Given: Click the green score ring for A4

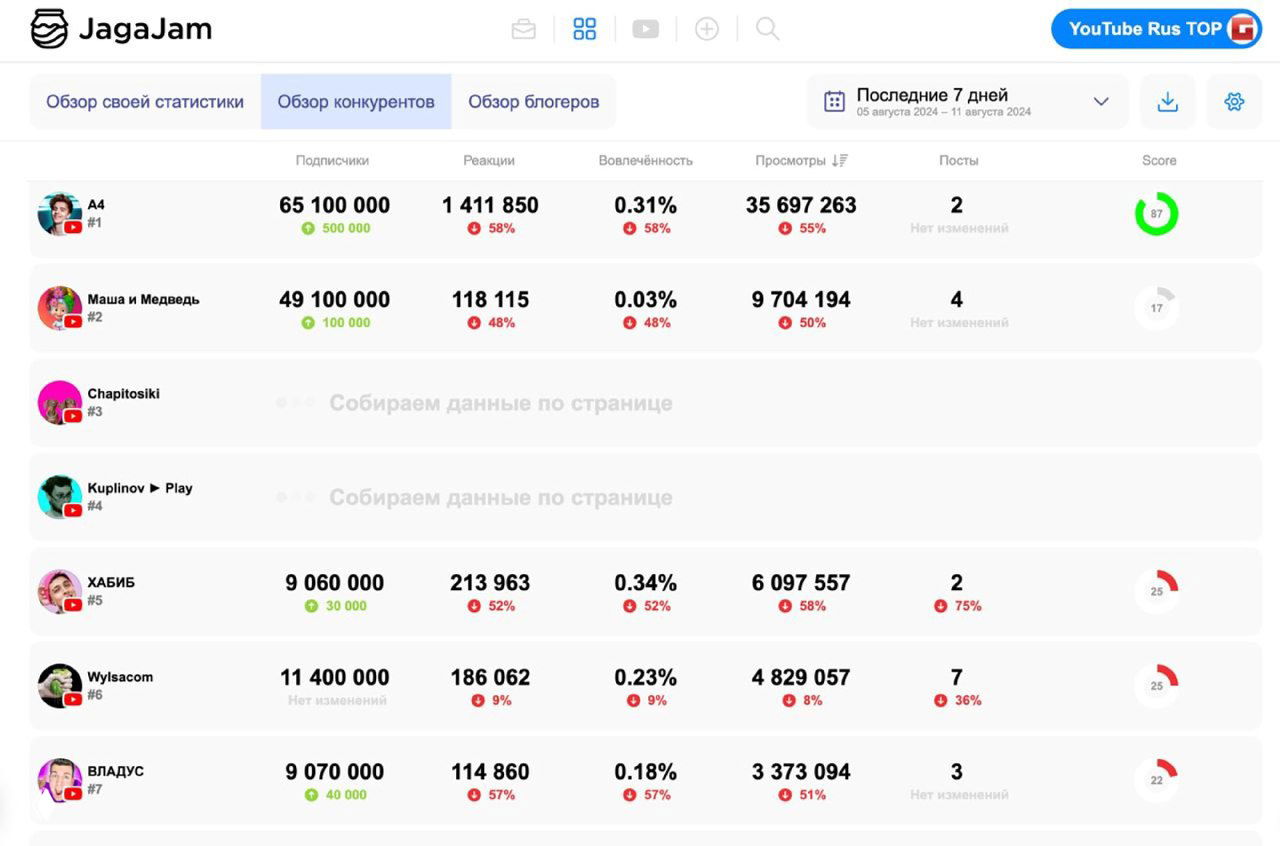Looking at the screenshot, I should point(1156,213).
